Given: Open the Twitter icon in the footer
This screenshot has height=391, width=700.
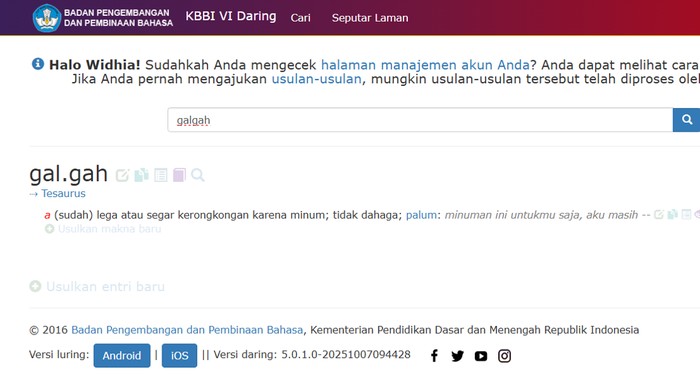Looking at the screenshot, I should pyautogui.click(x=458, y=356).
